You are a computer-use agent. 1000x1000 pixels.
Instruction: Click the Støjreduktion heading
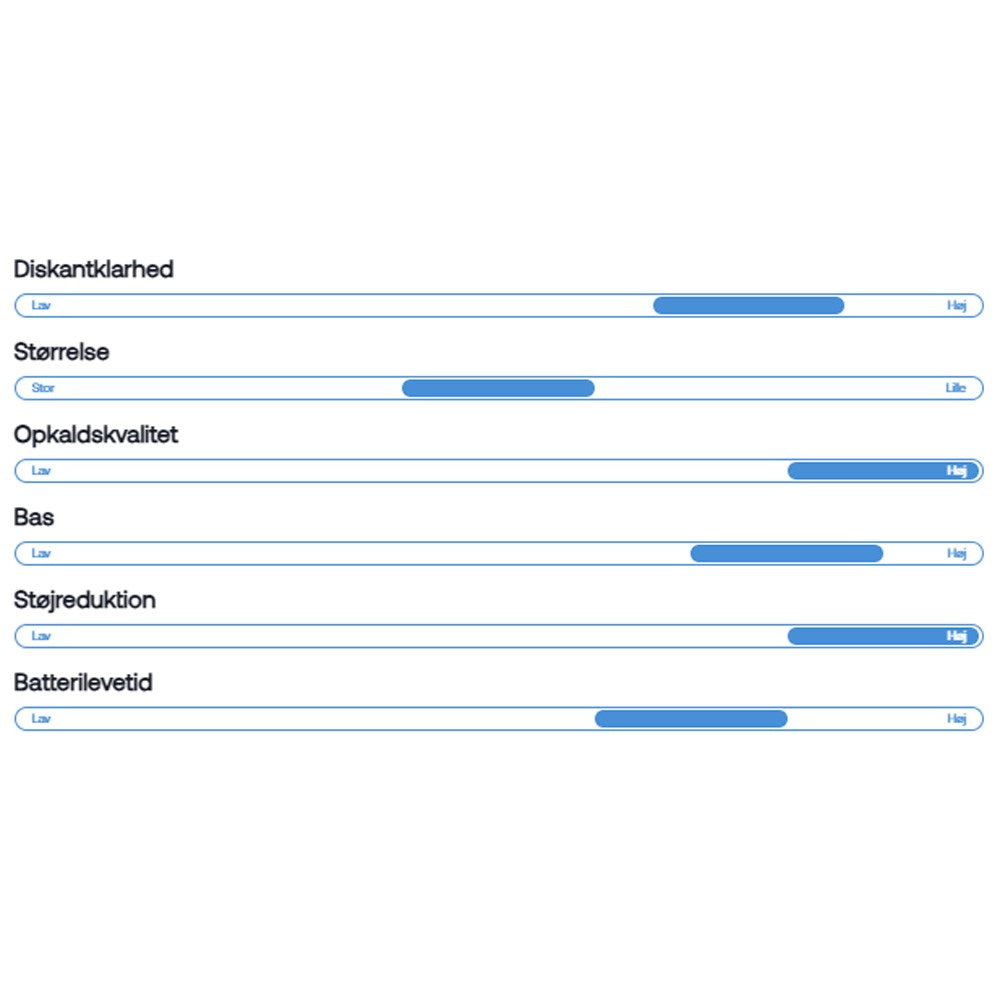coord(85,601)
